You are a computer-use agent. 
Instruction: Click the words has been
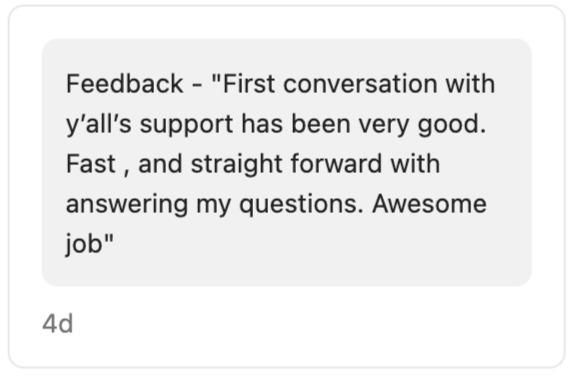(296, 124)
